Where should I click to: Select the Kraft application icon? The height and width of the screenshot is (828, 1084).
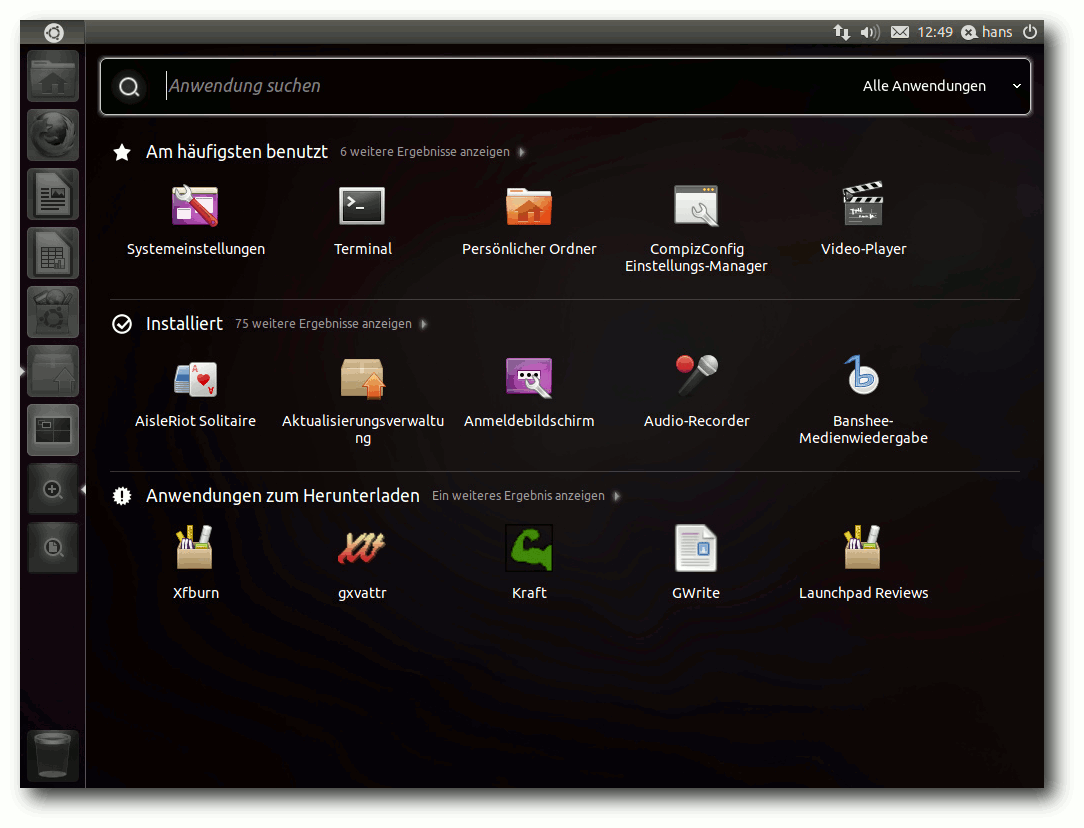pyautogui.click(x=529, y=548)
